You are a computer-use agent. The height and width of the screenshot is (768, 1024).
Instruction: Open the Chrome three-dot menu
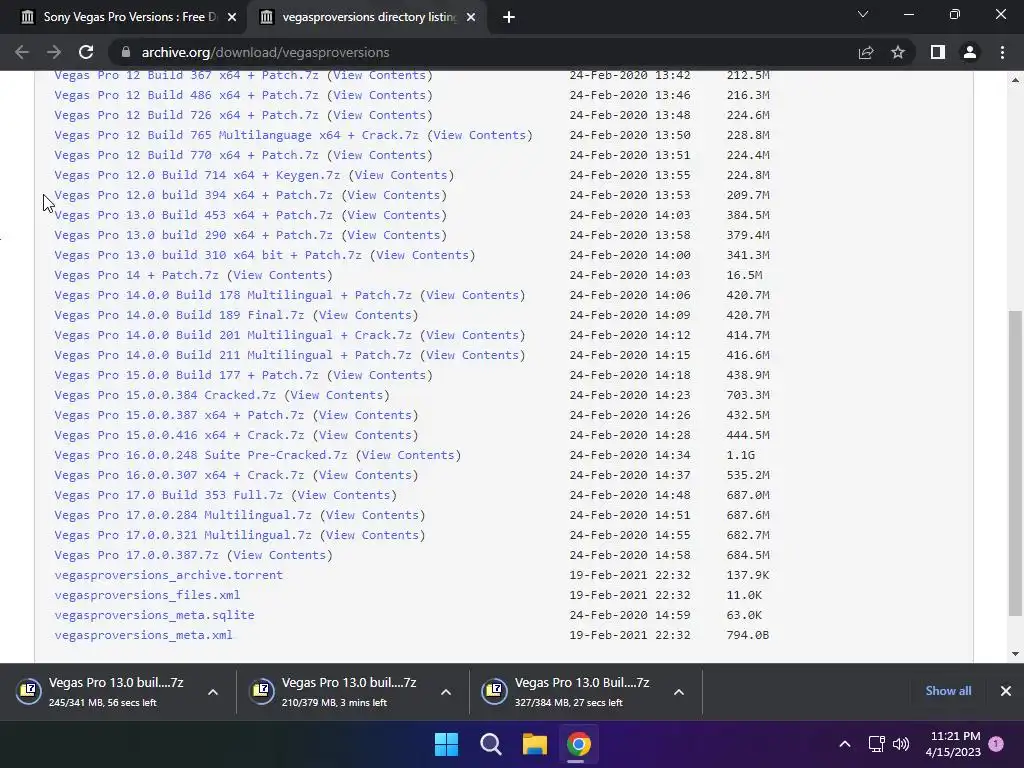[x=1002, y=52]
